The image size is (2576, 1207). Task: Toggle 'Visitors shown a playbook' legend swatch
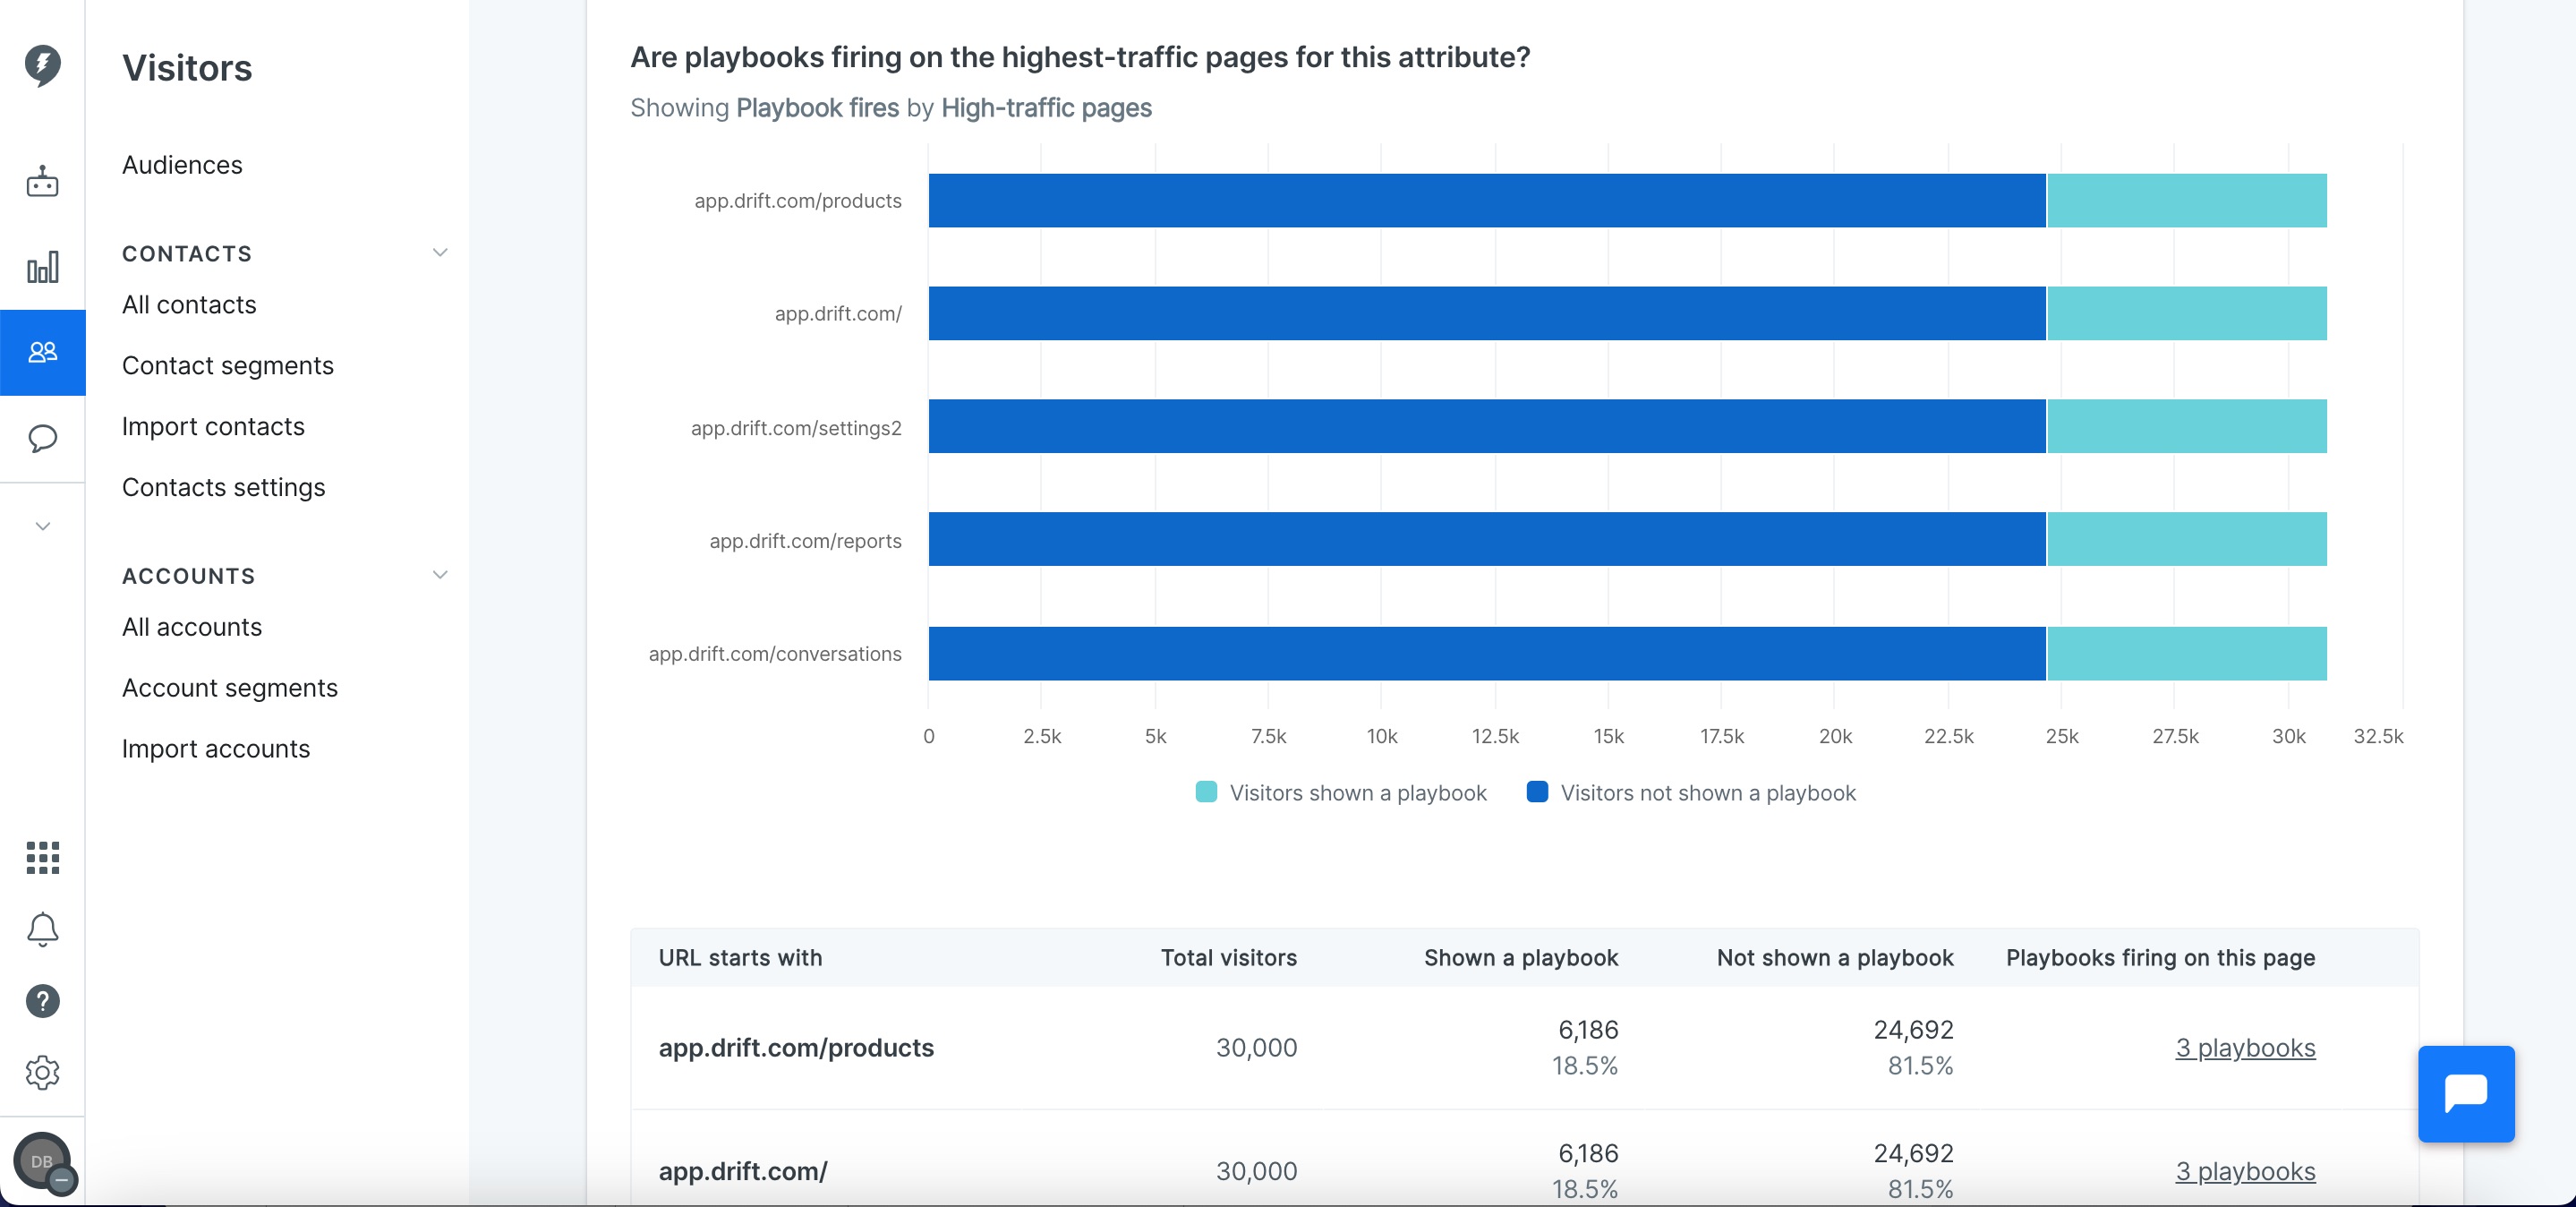coord(1206,792)
